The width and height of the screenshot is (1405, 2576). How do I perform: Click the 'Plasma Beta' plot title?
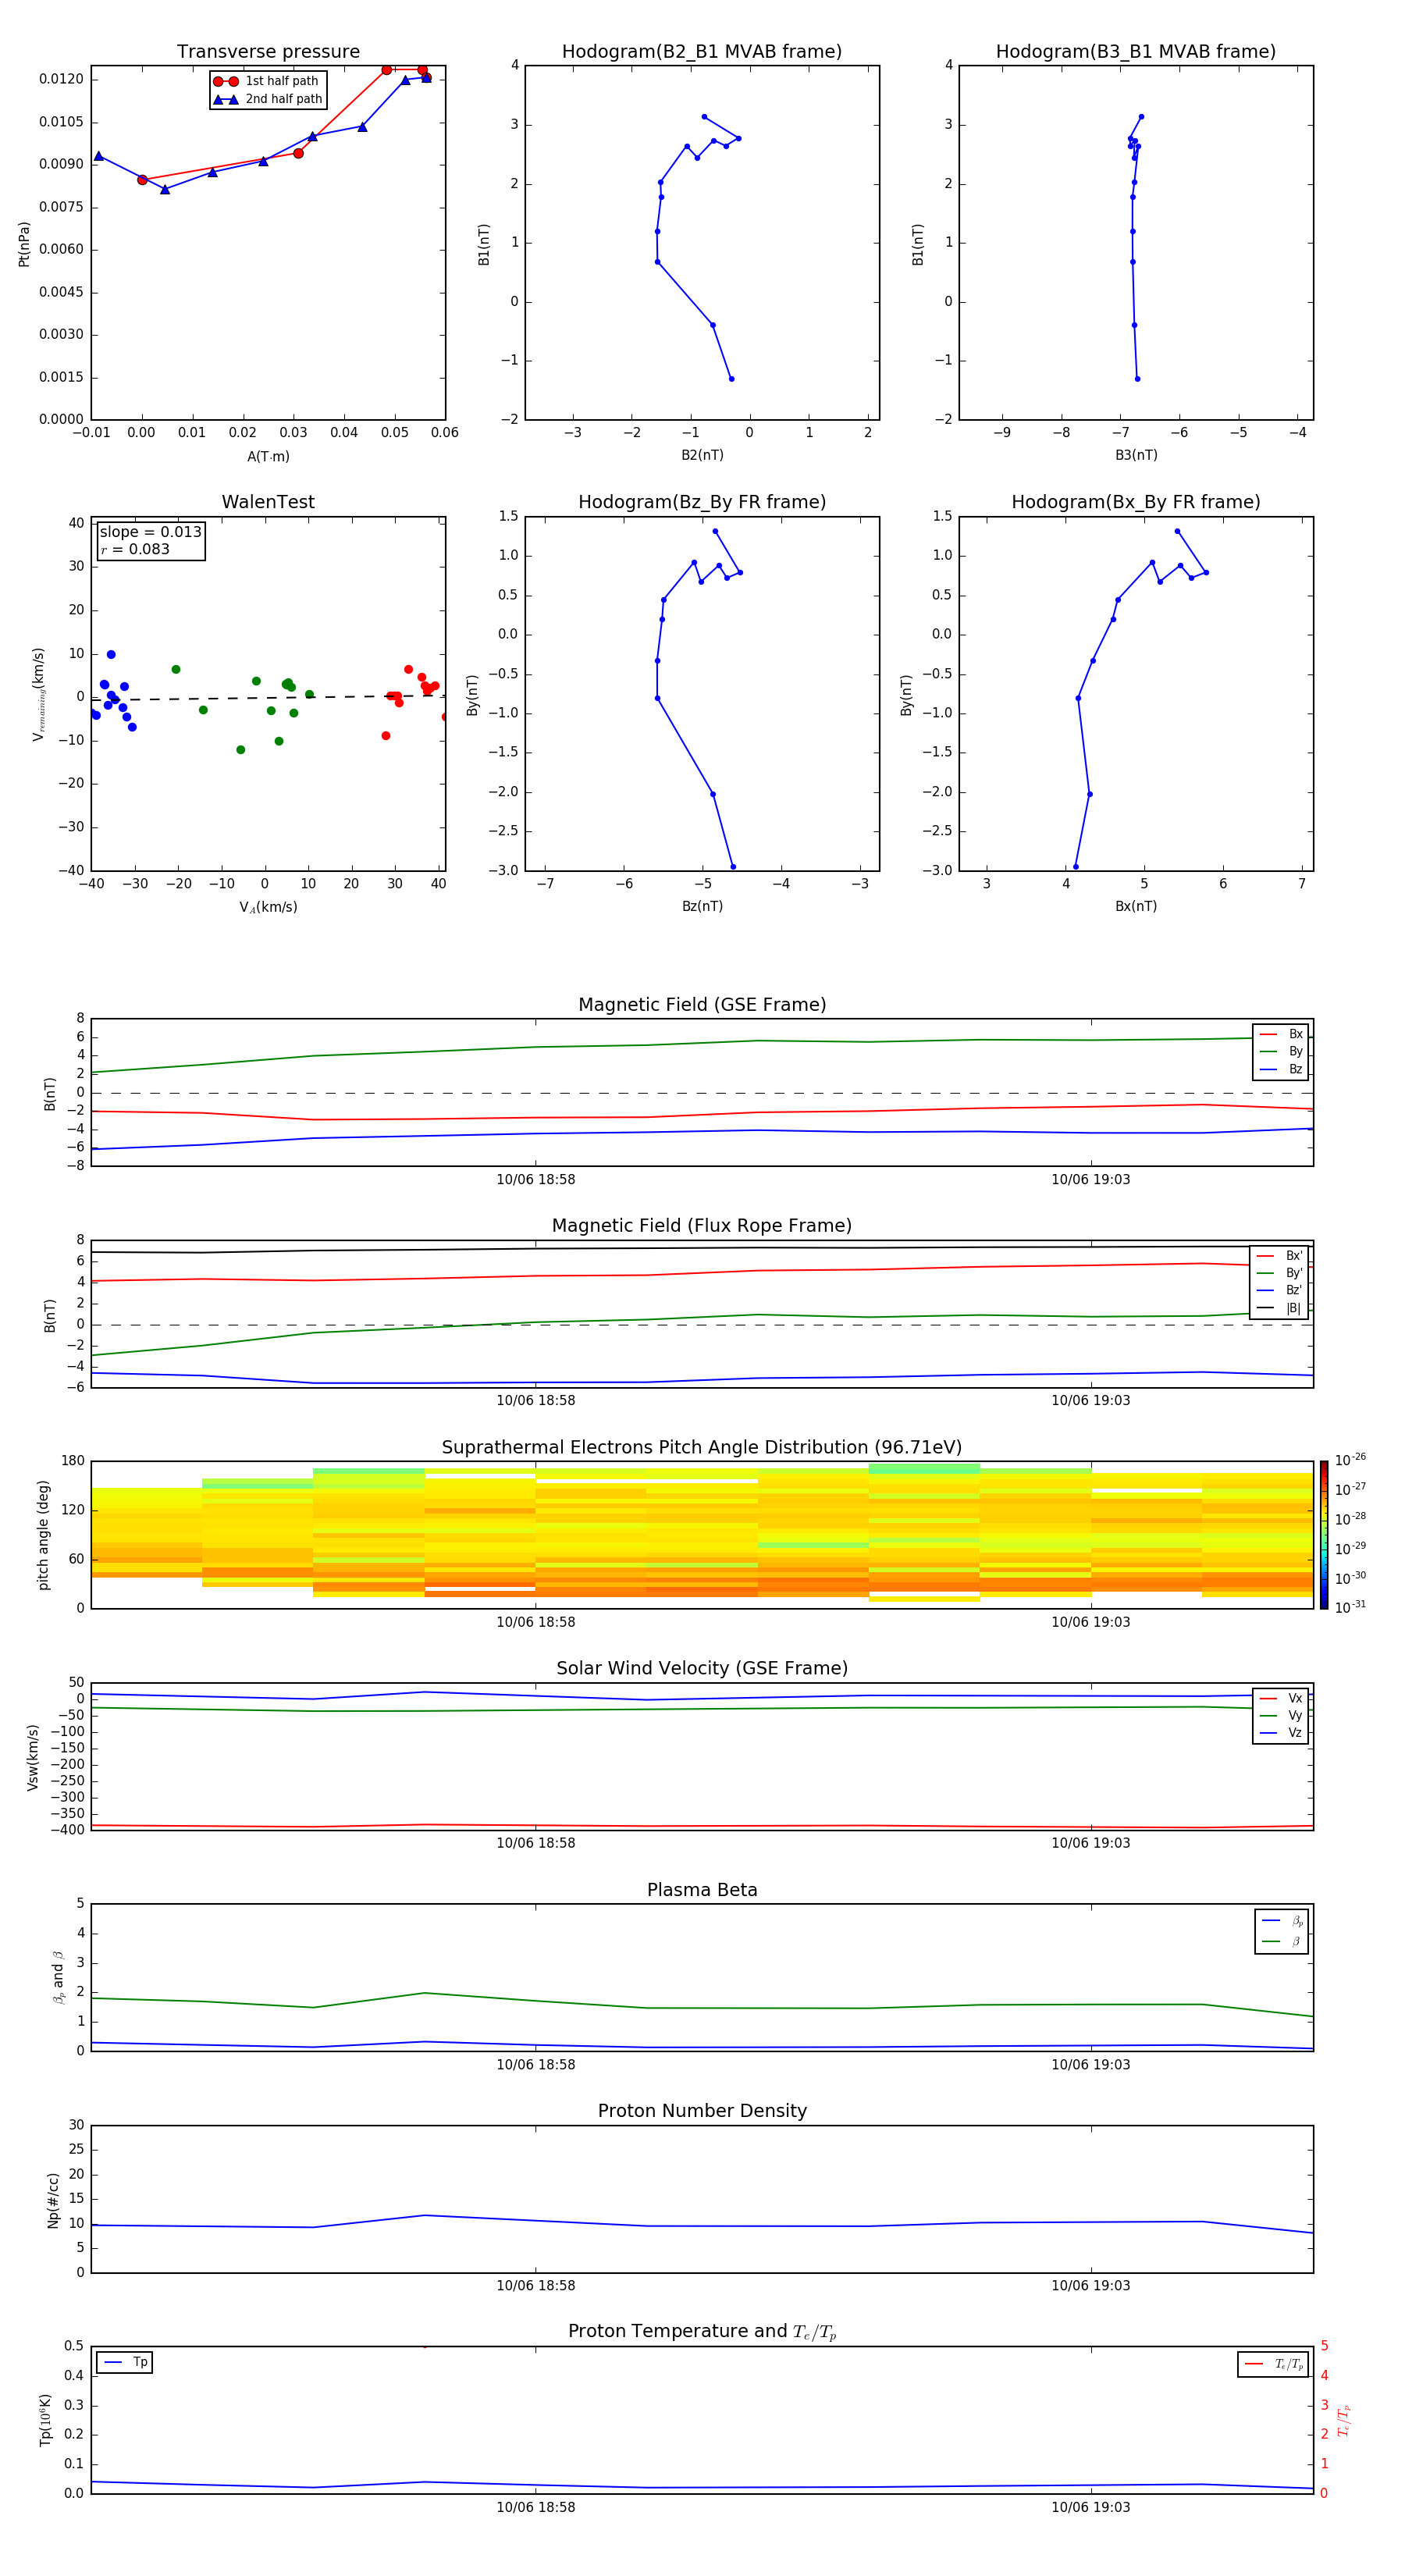(x=702, y=1890)
